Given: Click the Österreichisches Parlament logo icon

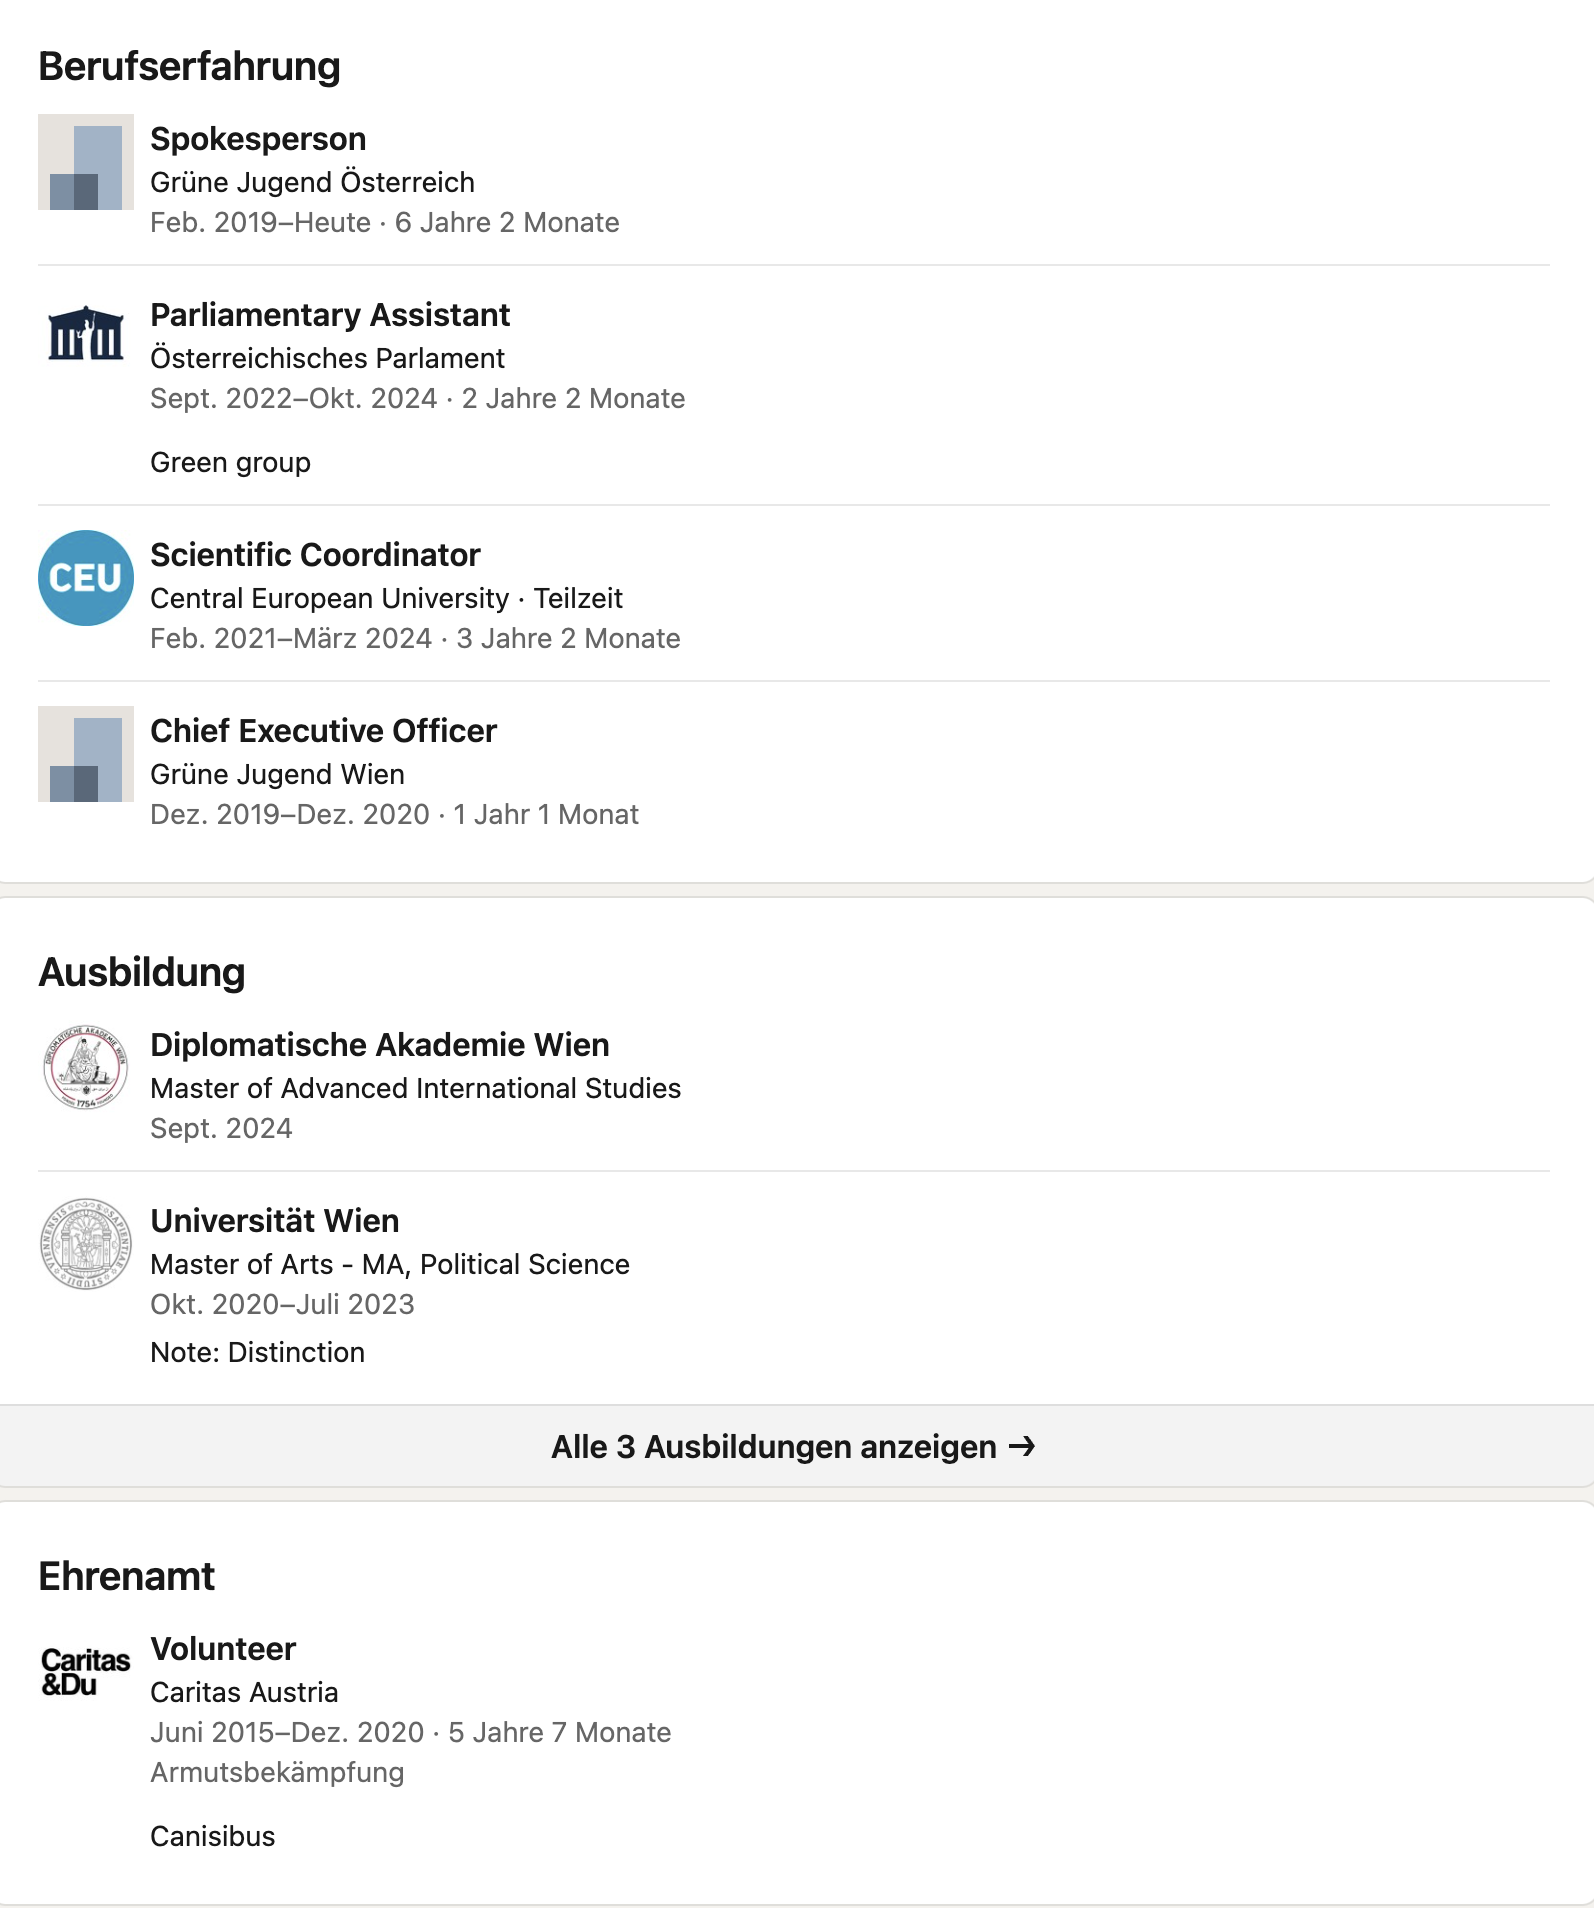Looking at the screenshot, I should (x=86, y=334).
